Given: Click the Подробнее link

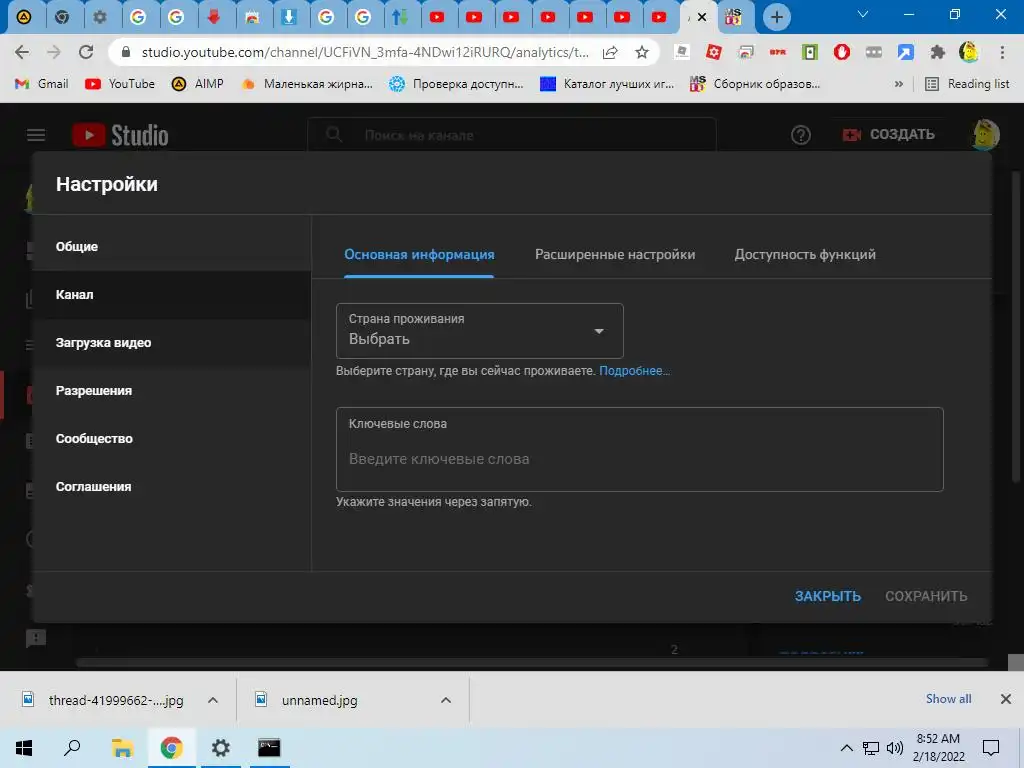Looking at the screenshot, I should pos(634,371).
